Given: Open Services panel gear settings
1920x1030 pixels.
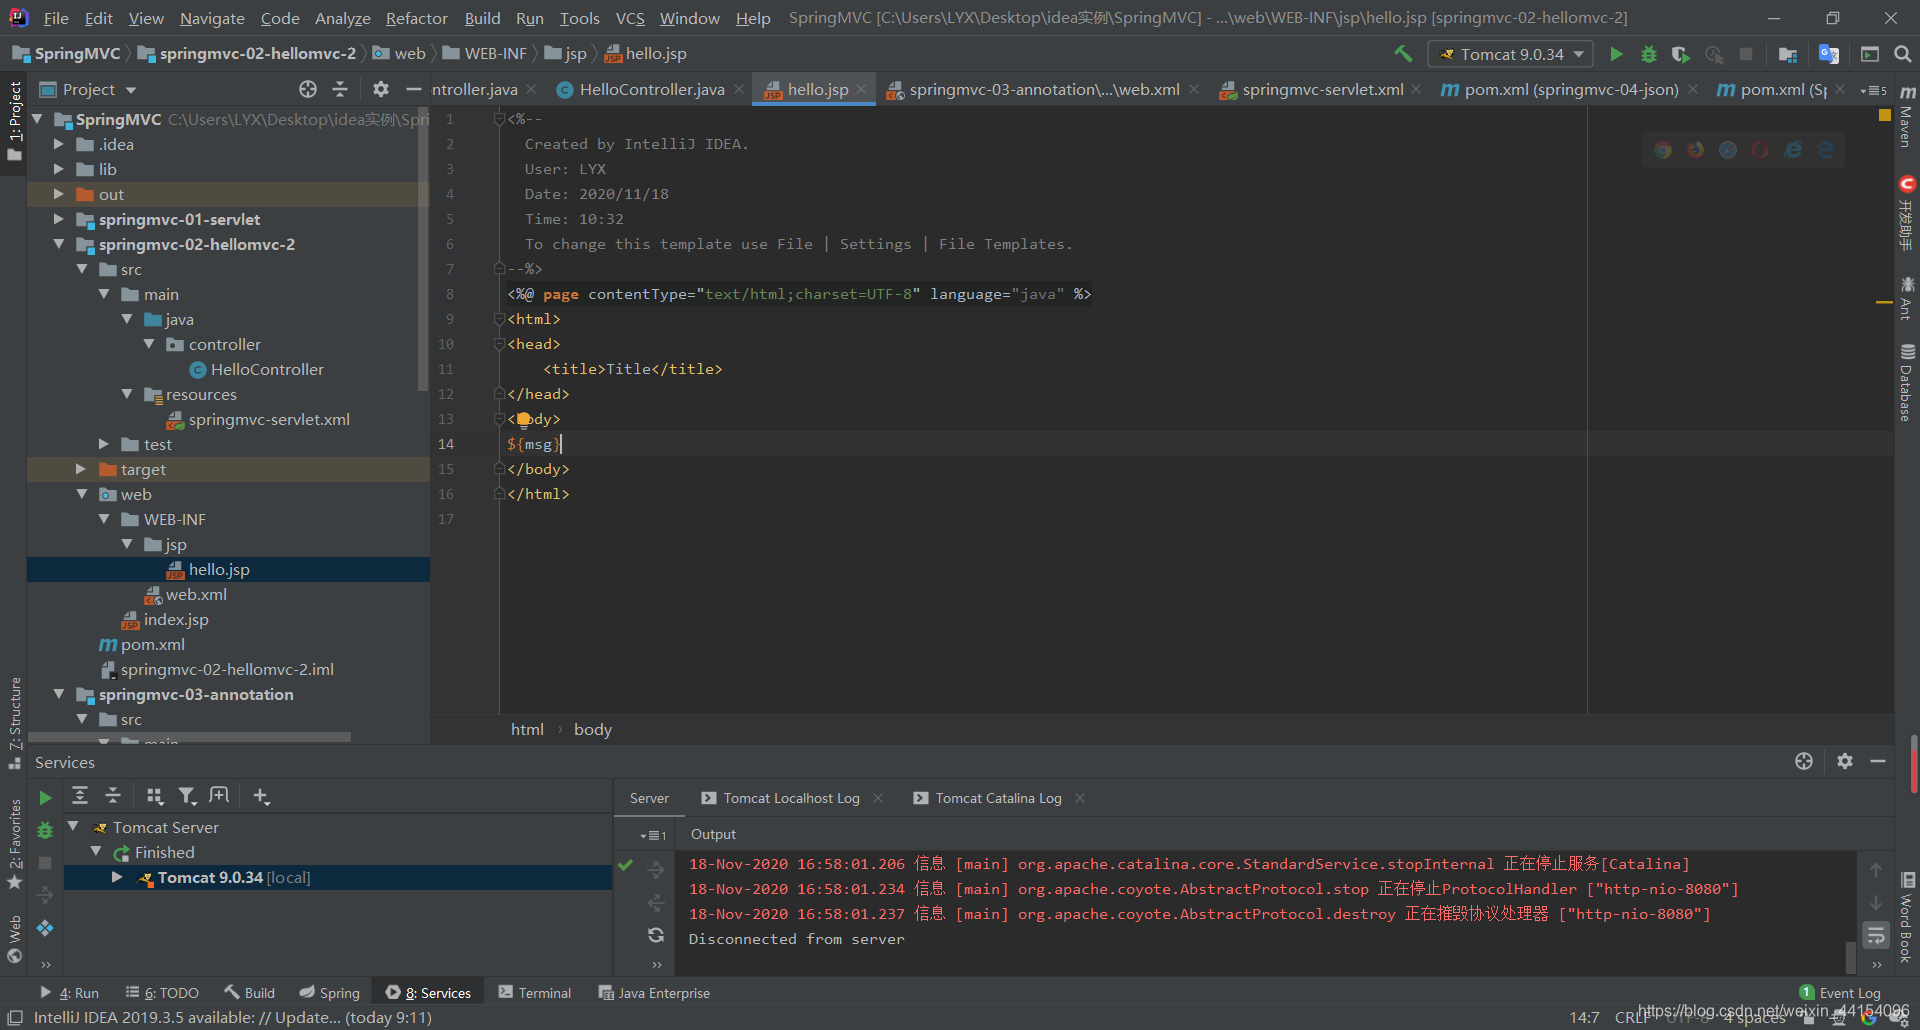Looking at the screenshot, I should click(x=1845, y=761).
